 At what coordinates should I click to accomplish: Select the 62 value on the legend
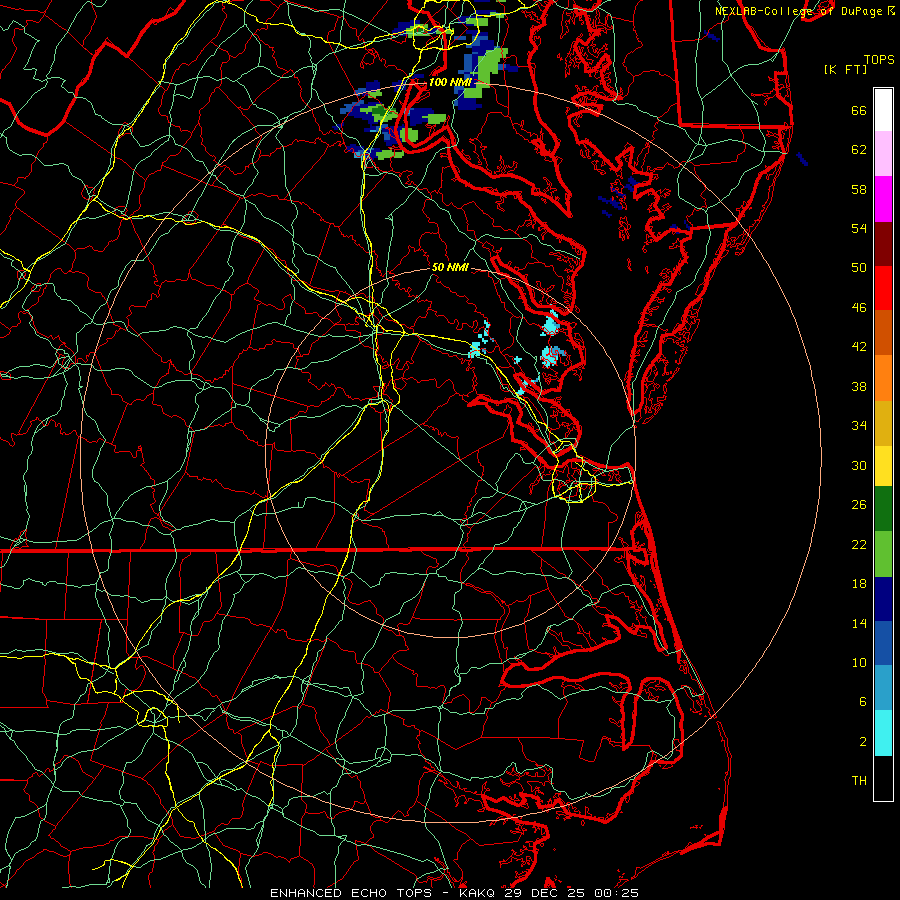point(859,150)
